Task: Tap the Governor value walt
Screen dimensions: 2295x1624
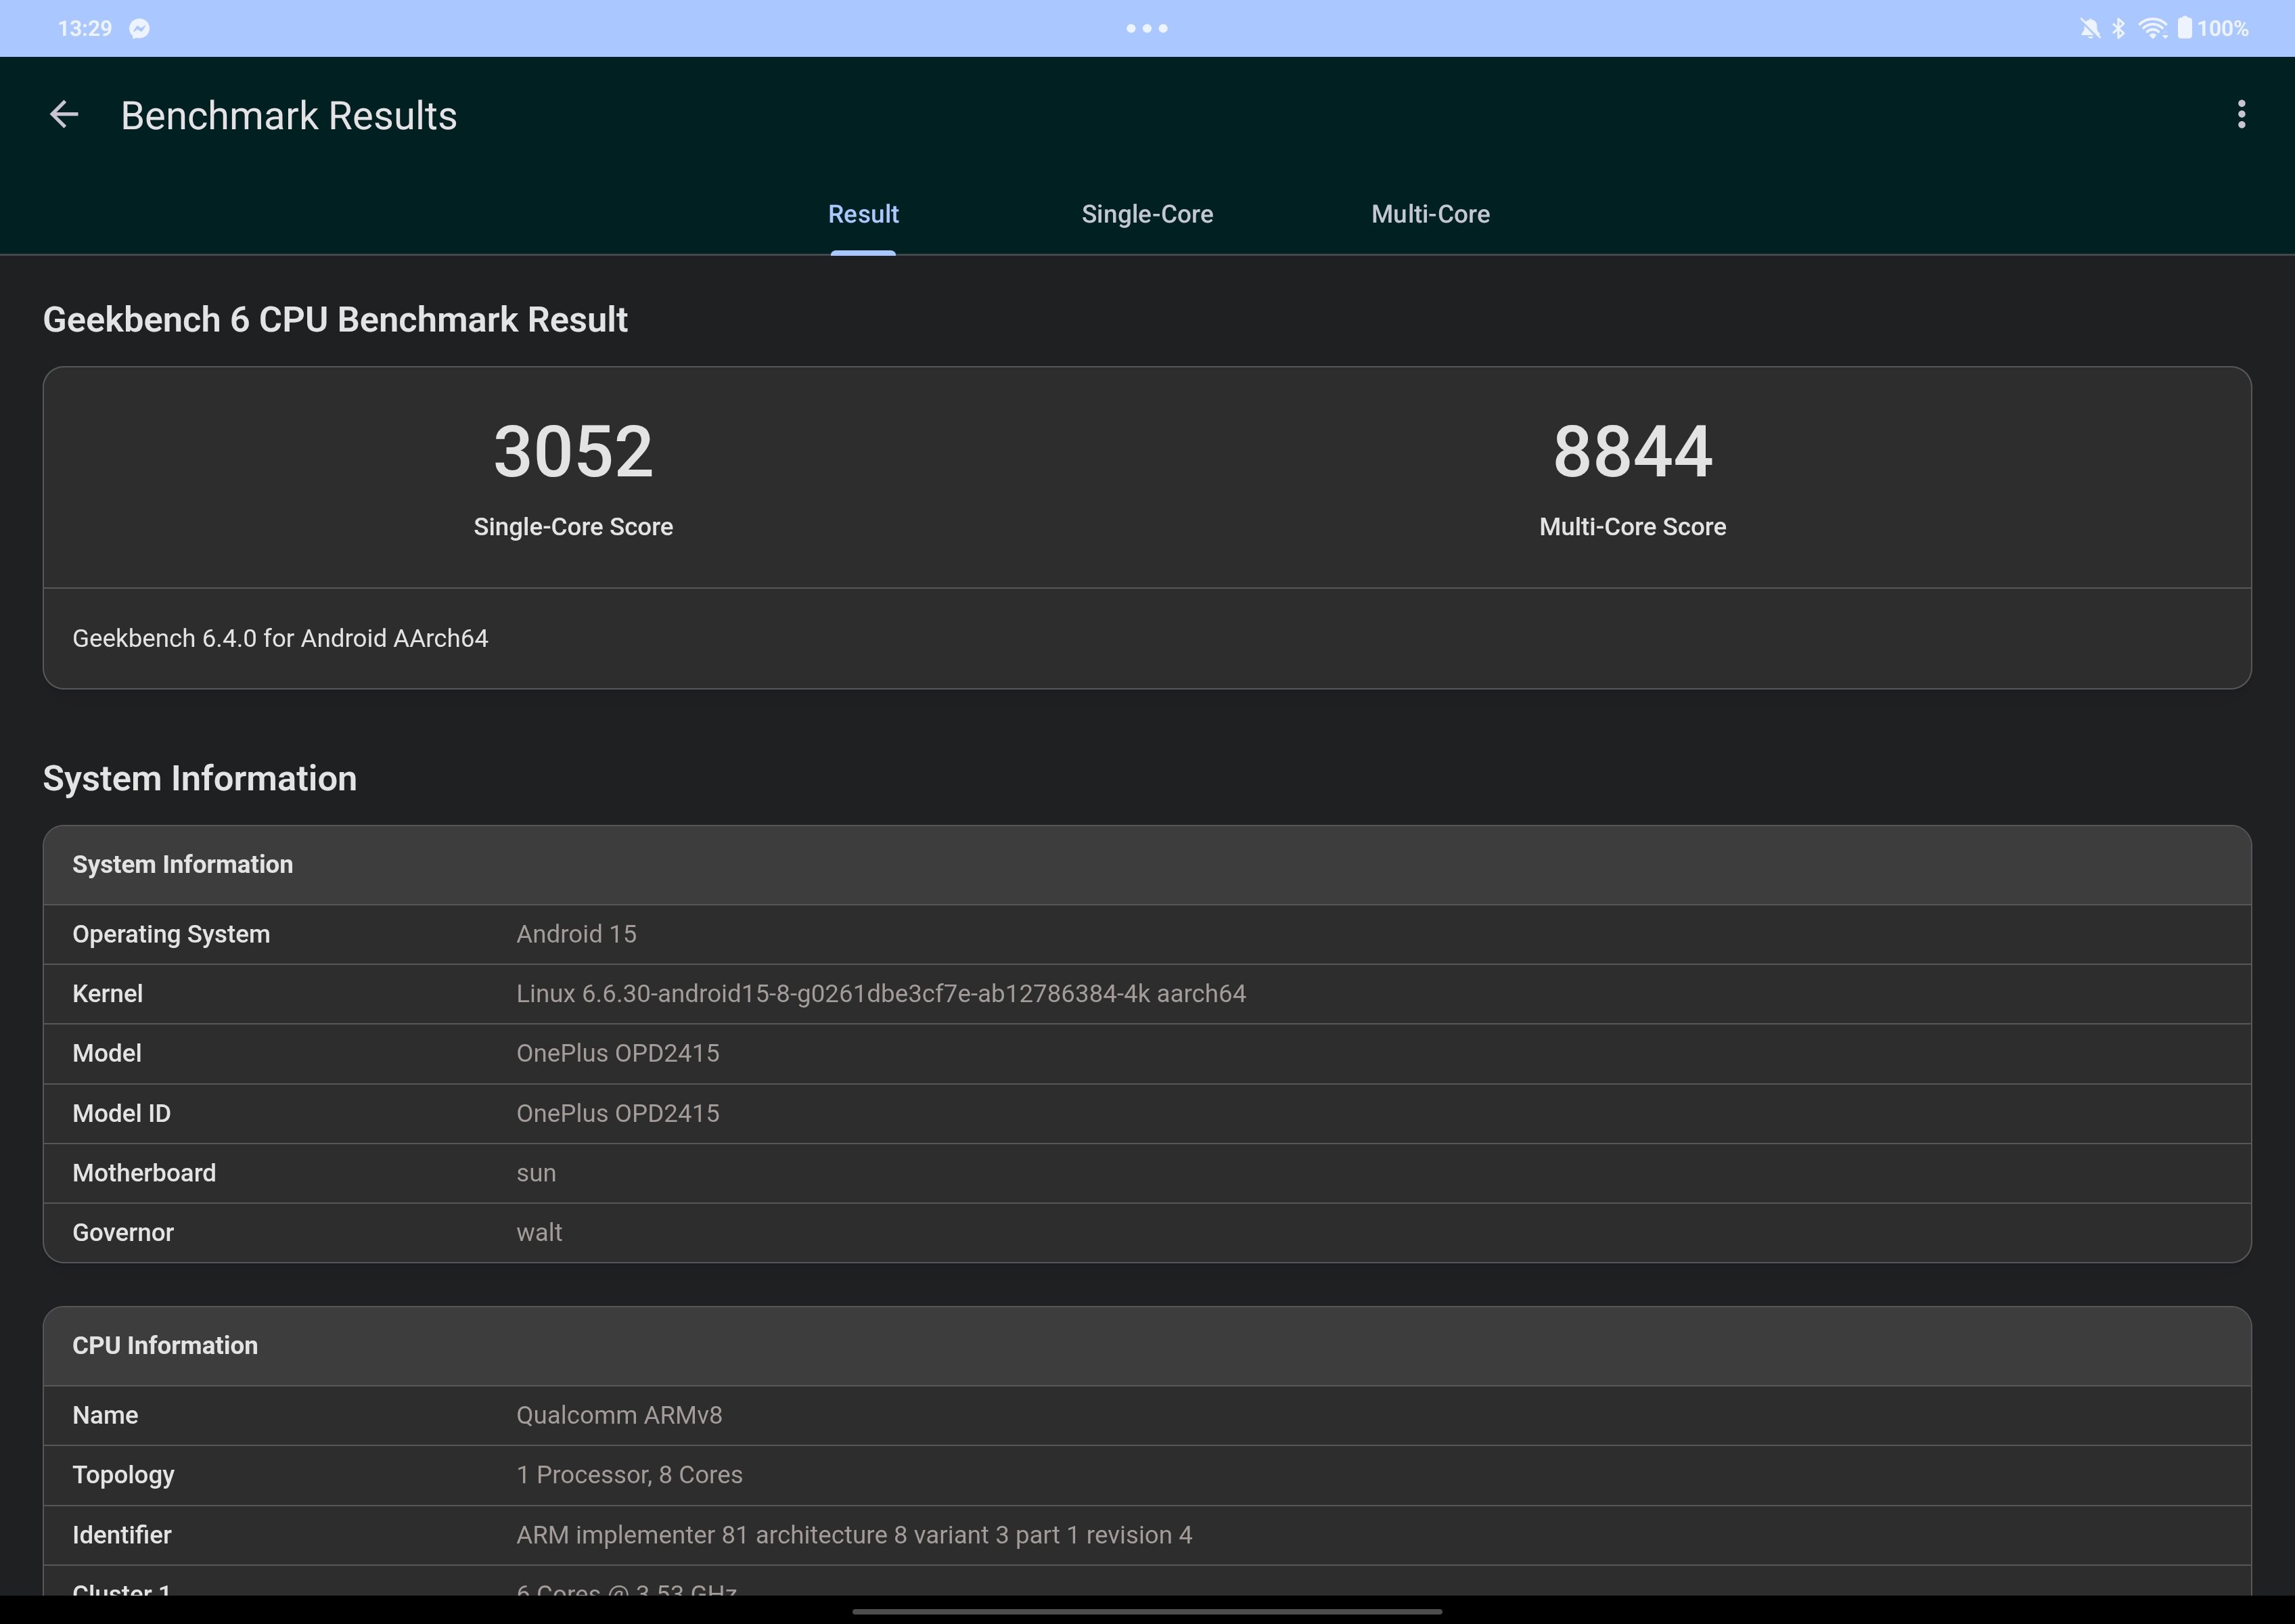Action: point(539,1232)
